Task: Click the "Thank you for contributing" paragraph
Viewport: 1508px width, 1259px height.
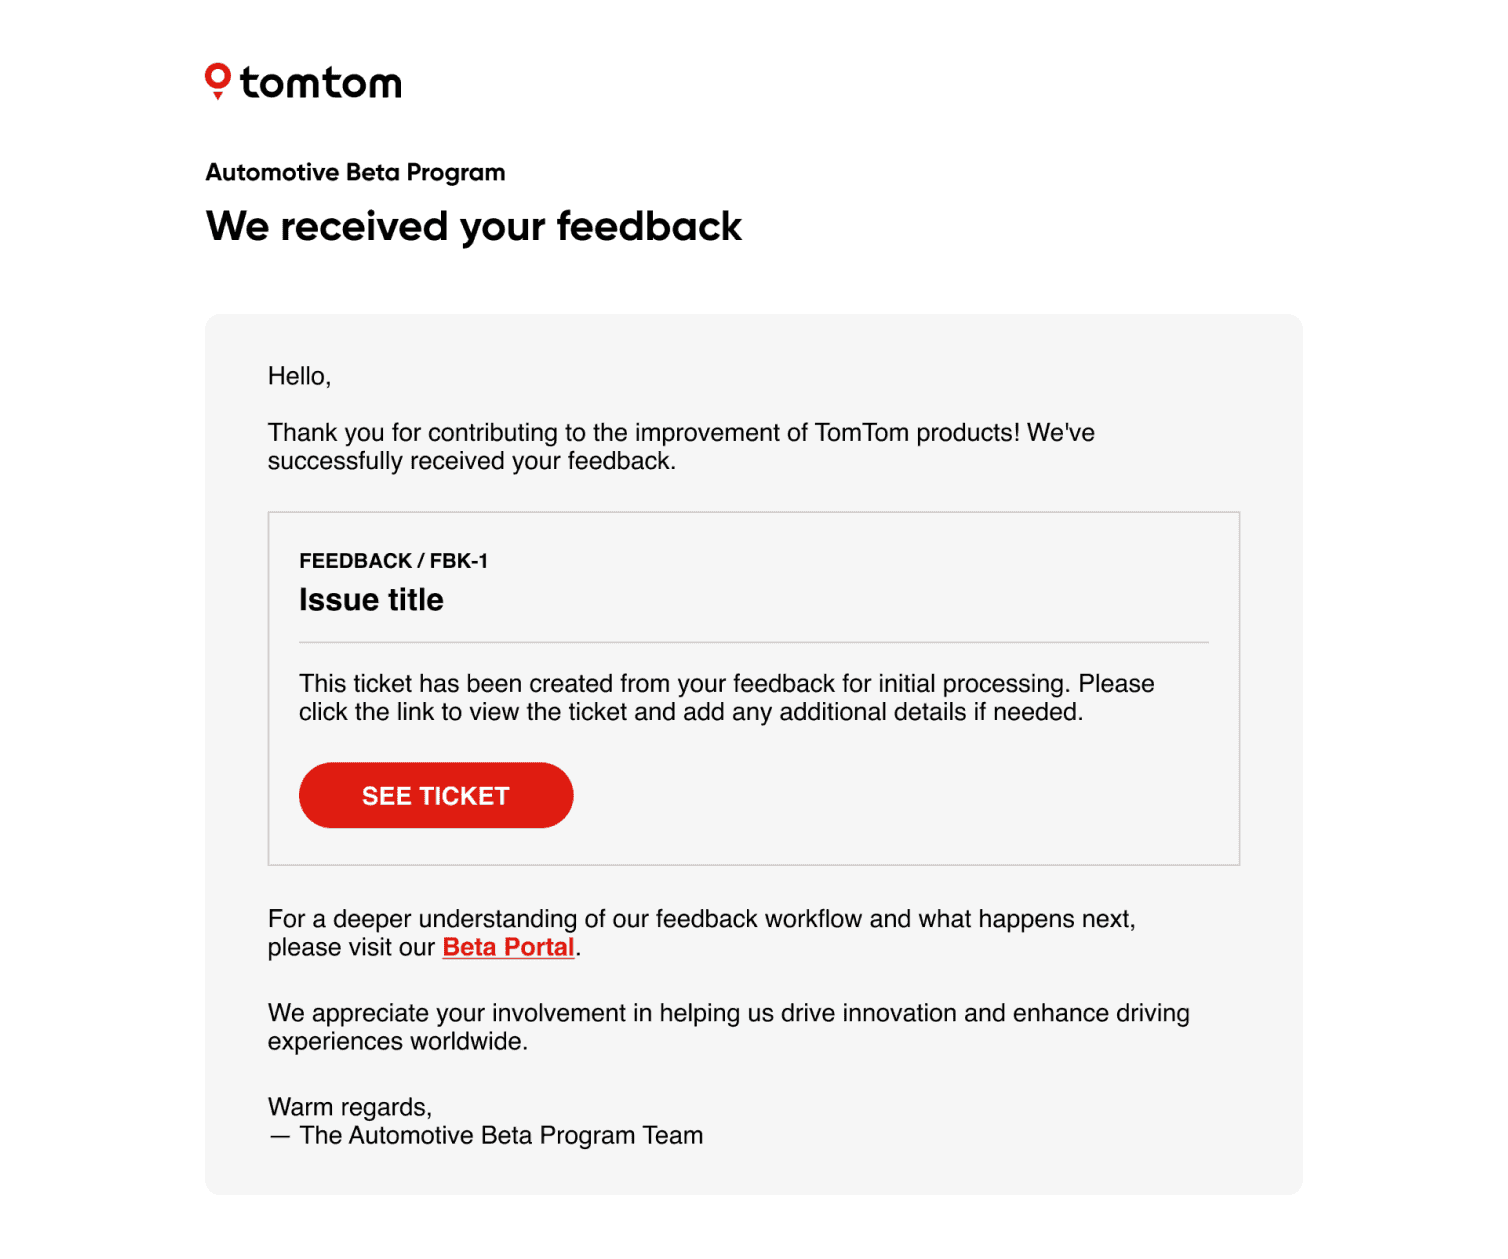Action: pos(681,433)
